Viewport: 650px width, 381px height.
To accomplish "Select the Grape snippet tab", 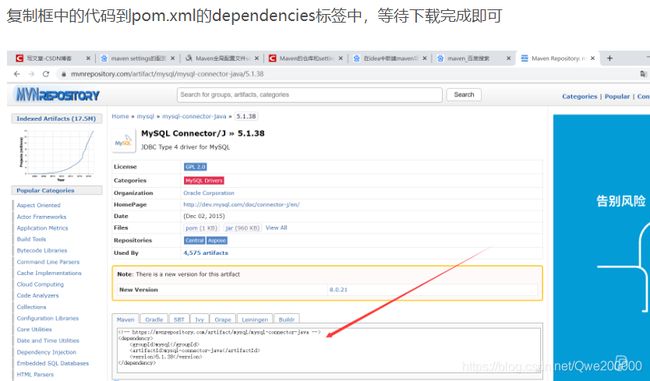I will click(x=223, y=319).
